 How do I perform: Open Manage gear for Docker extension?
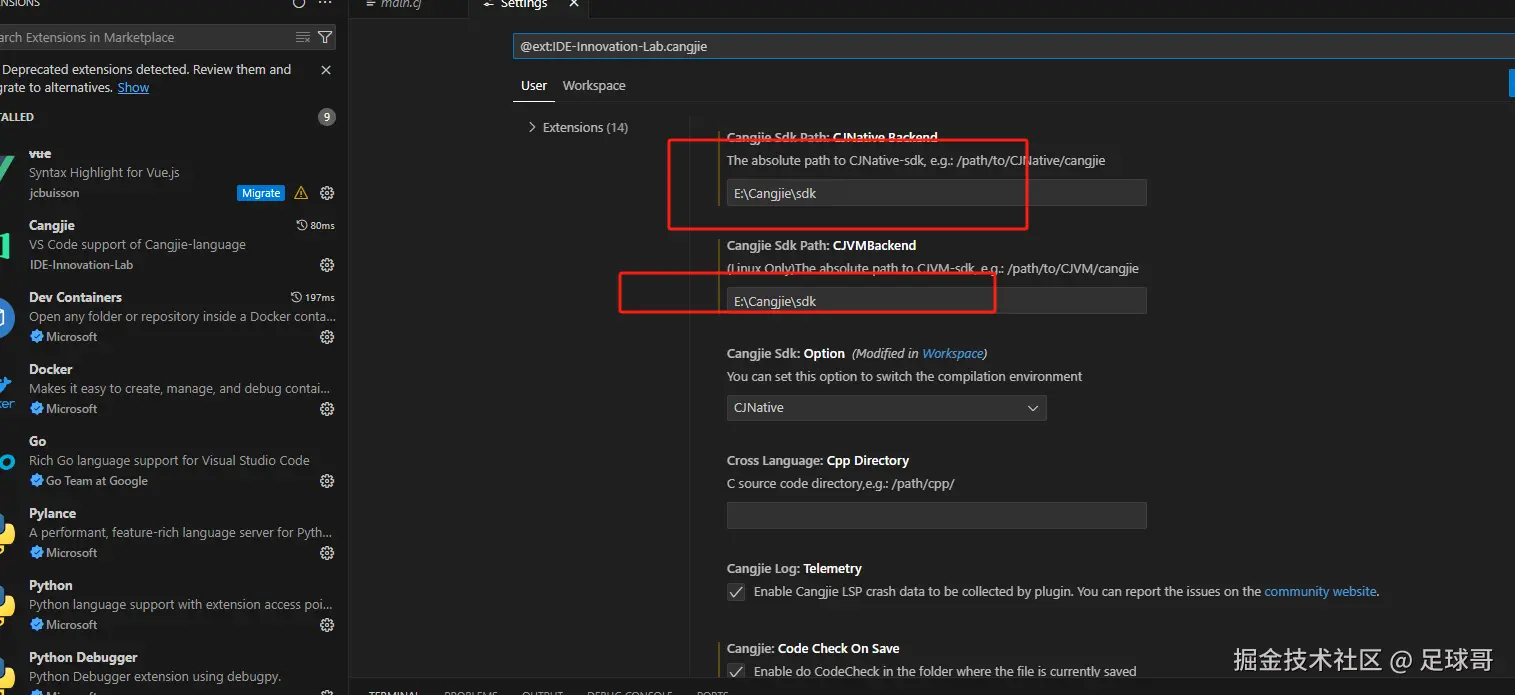[327, 409]
